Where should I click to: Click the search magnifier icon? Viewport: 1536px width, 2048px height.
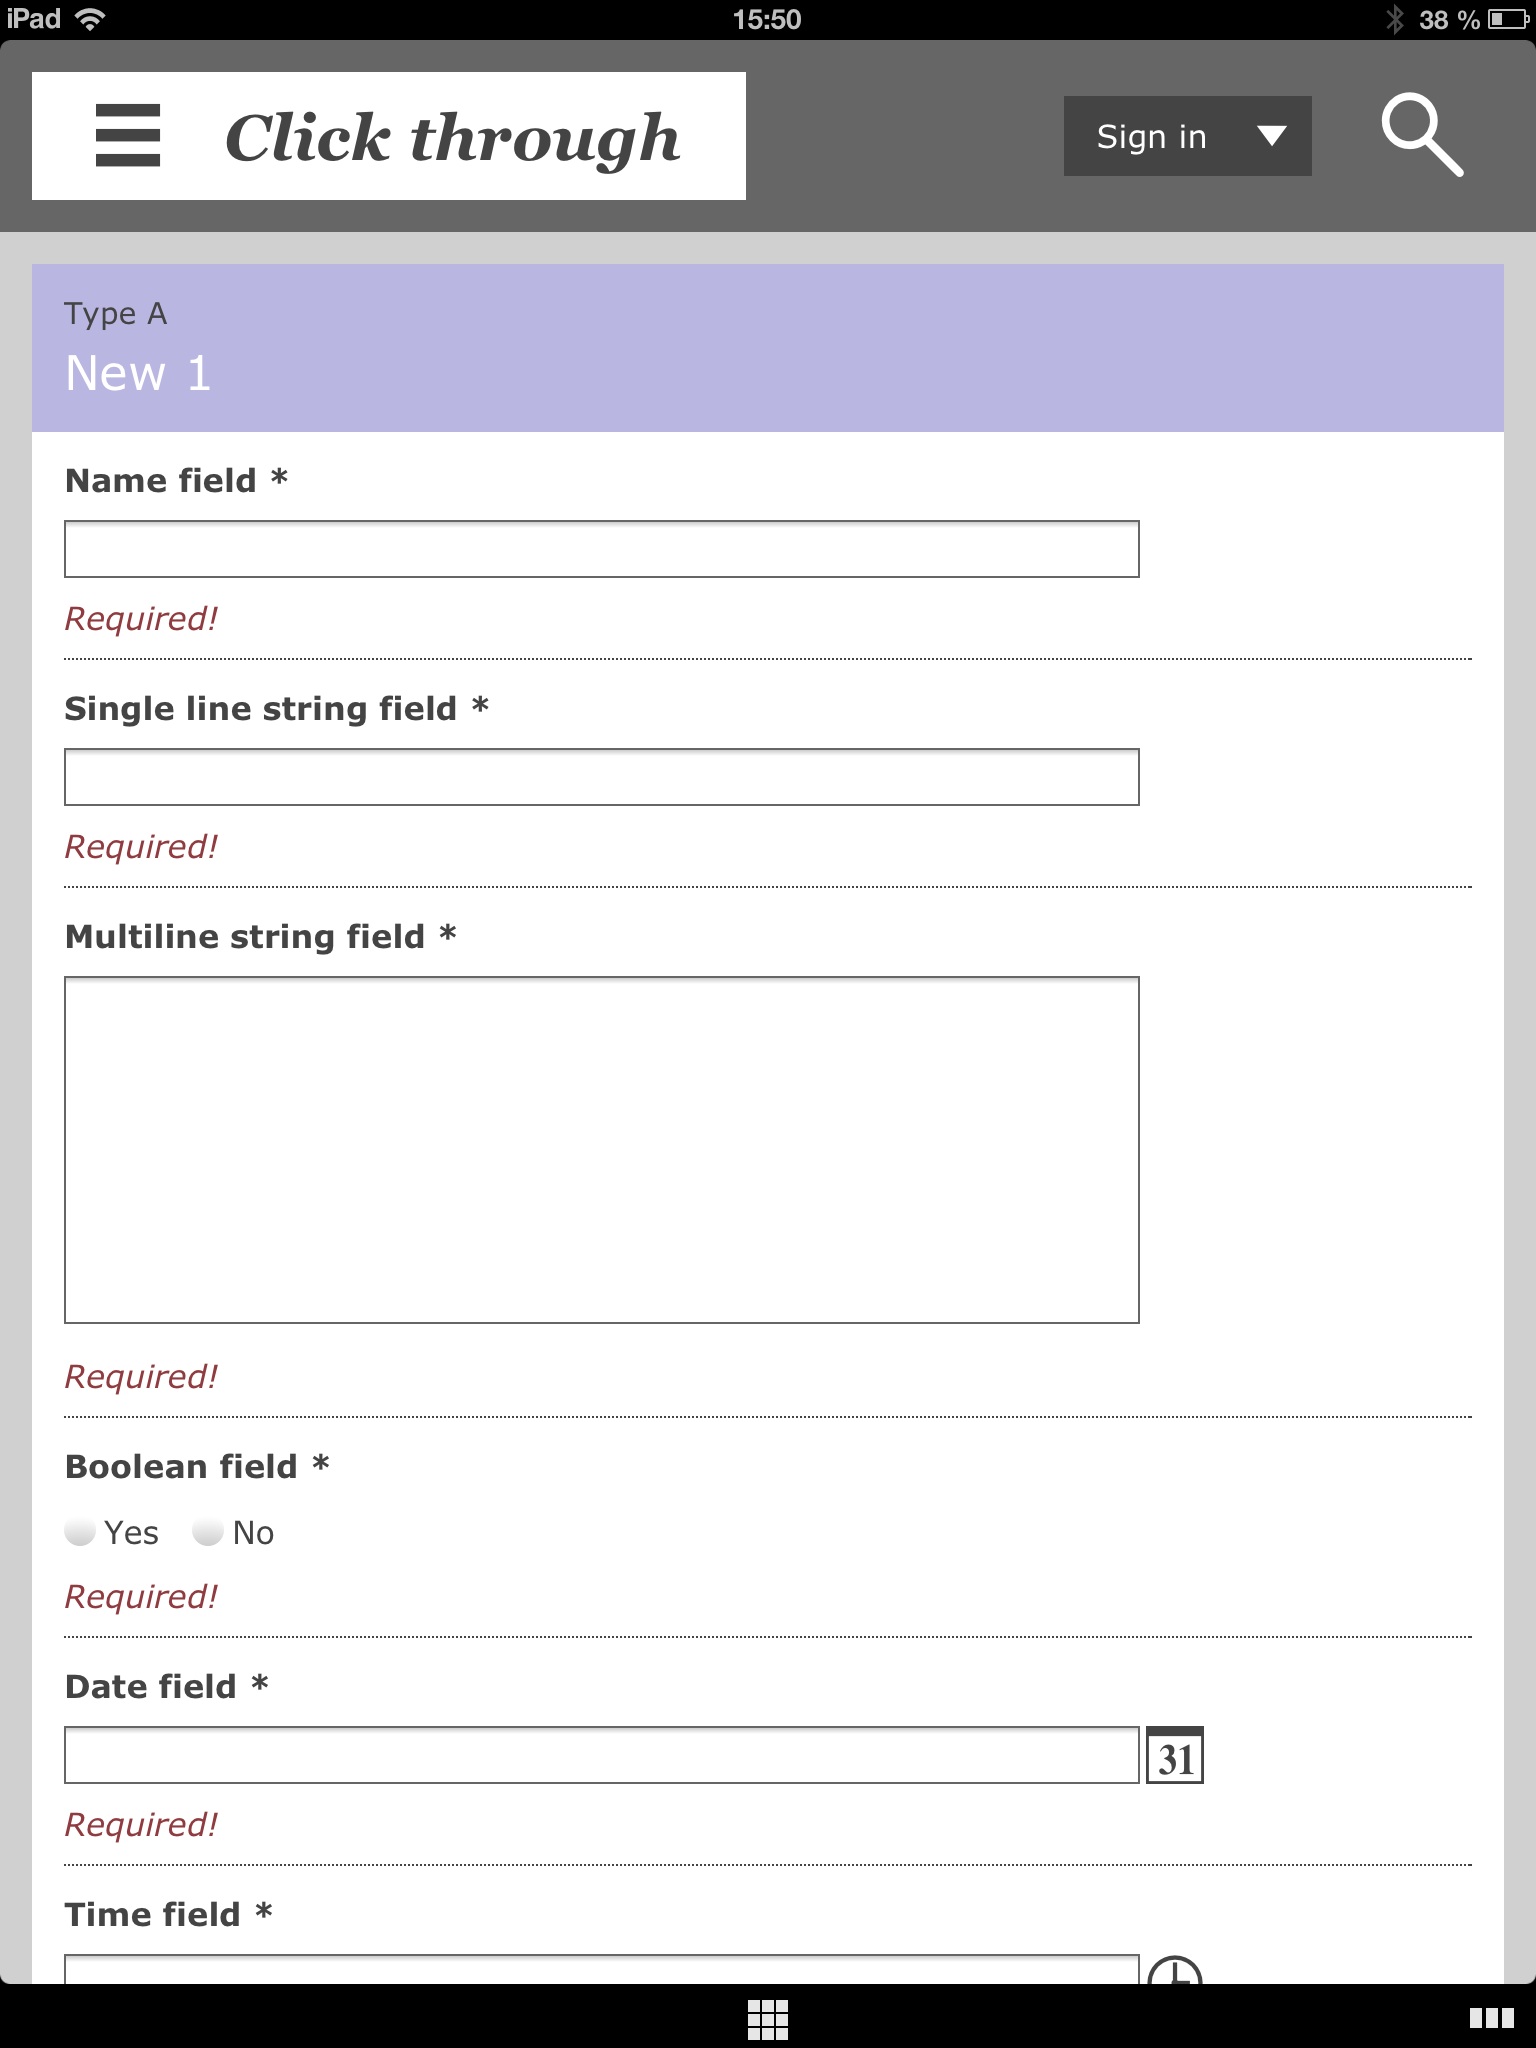pos(1421,135)
